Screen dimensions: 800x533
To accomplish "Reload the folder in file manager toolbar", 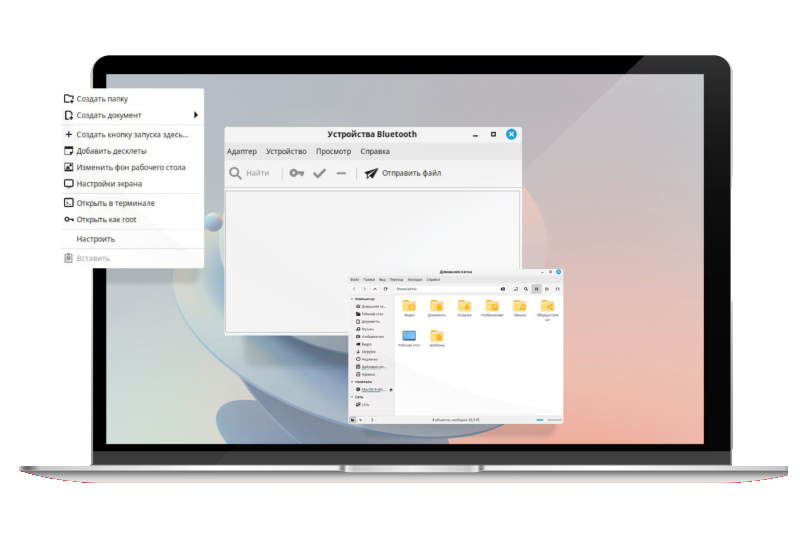I will pyautogui.click(x=386, y=289).
